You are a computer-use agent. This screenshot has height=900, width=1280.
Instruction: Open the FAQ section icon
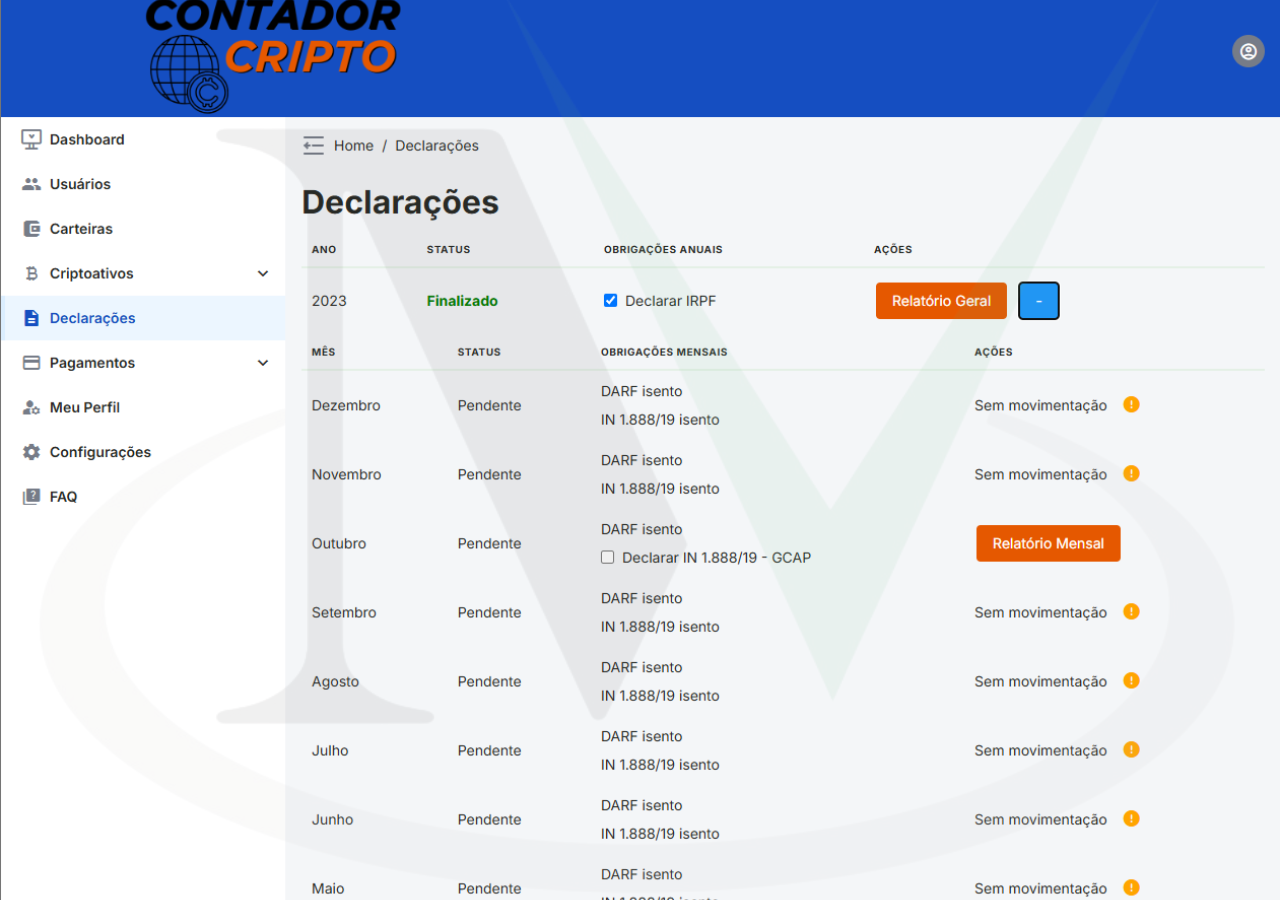point(30,496)
